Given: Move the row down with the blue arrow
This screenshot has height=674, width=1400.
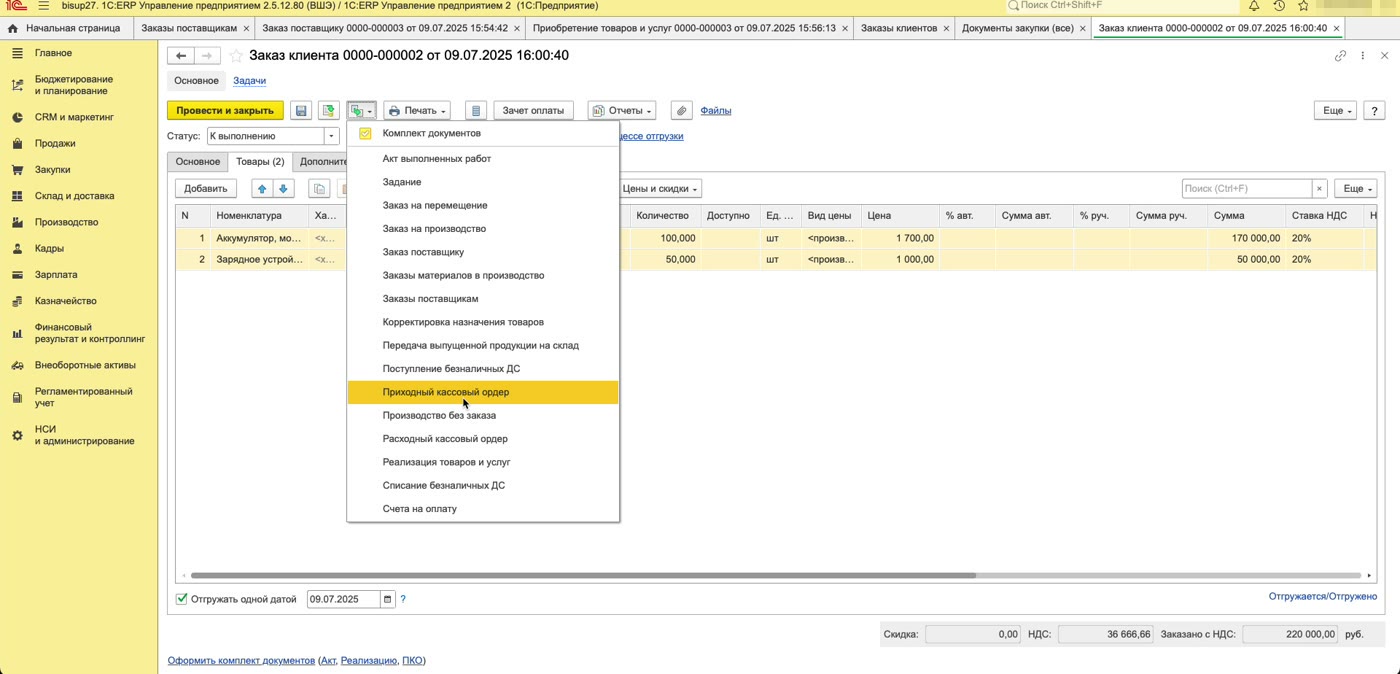Looking at the screenshot, I should (x=283, y=188).
